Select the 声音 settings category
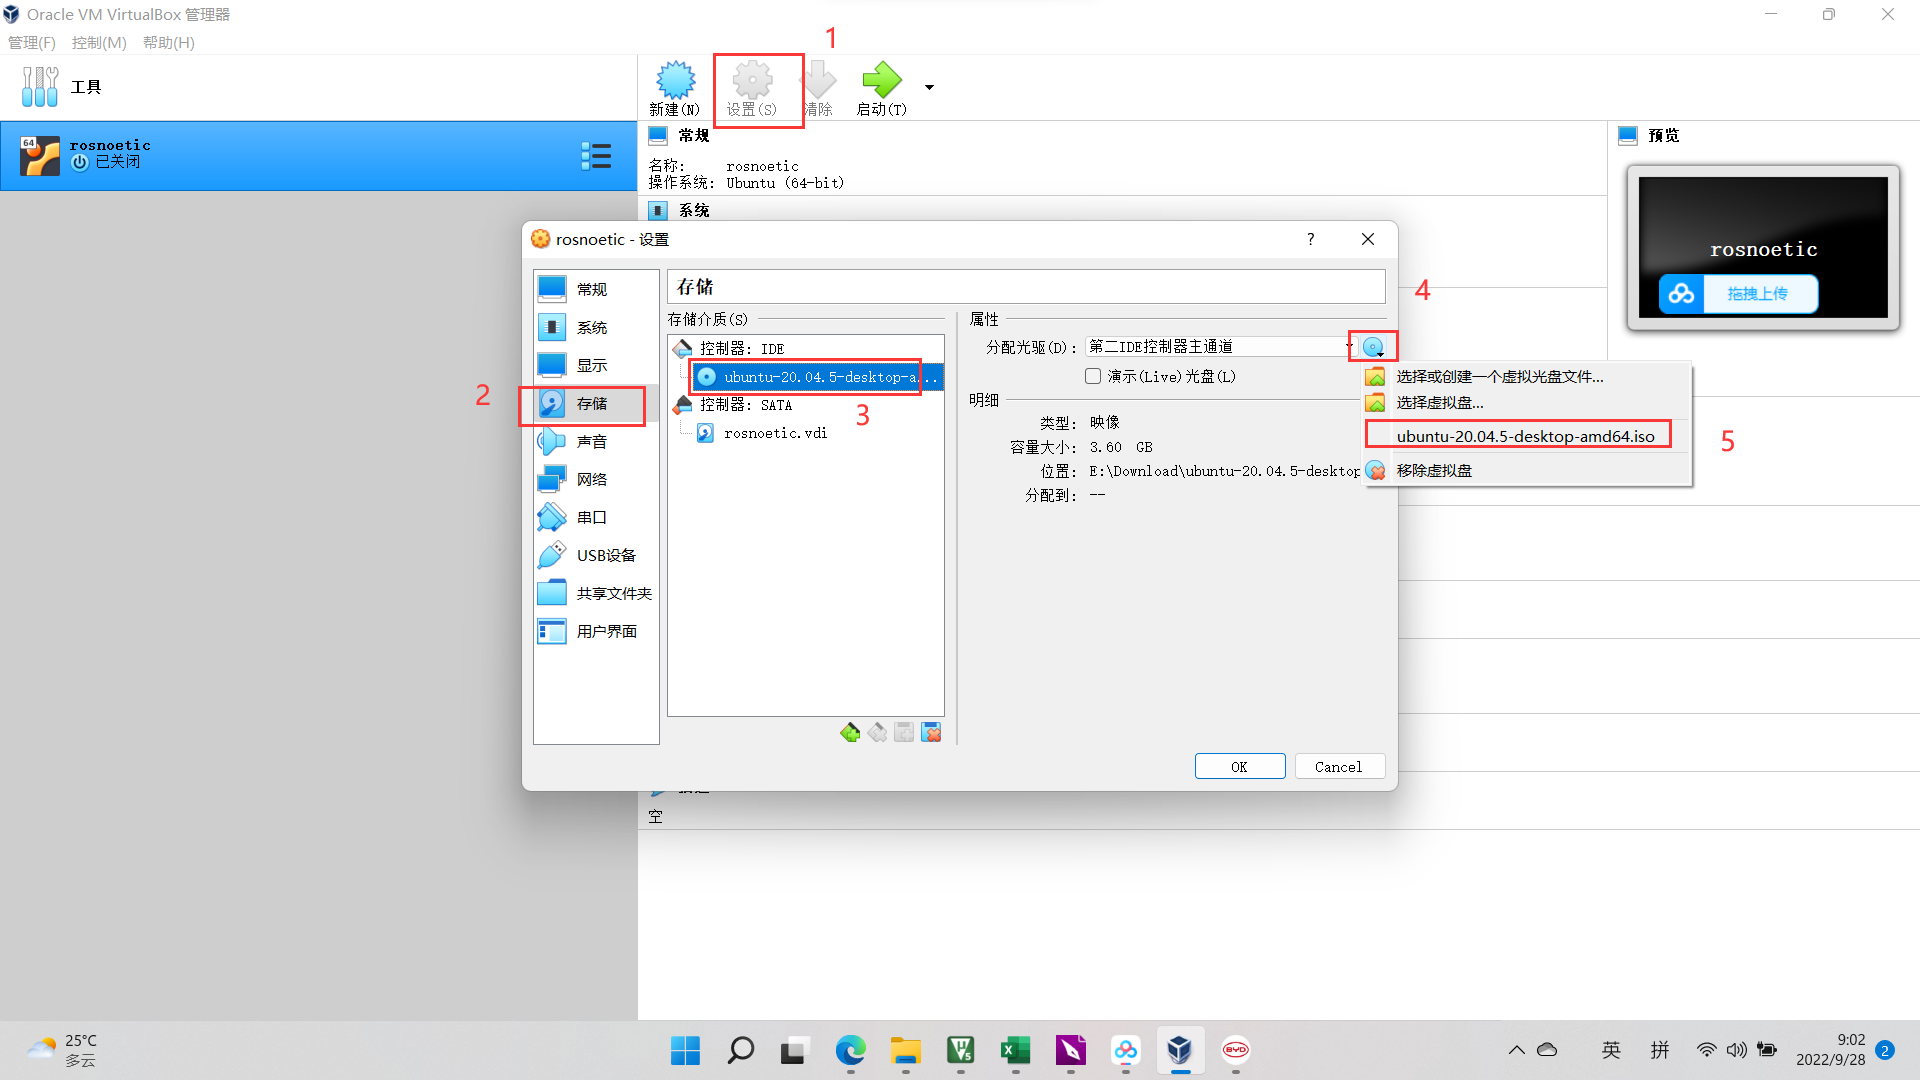1920x1080 pixels. click(596, 441)
